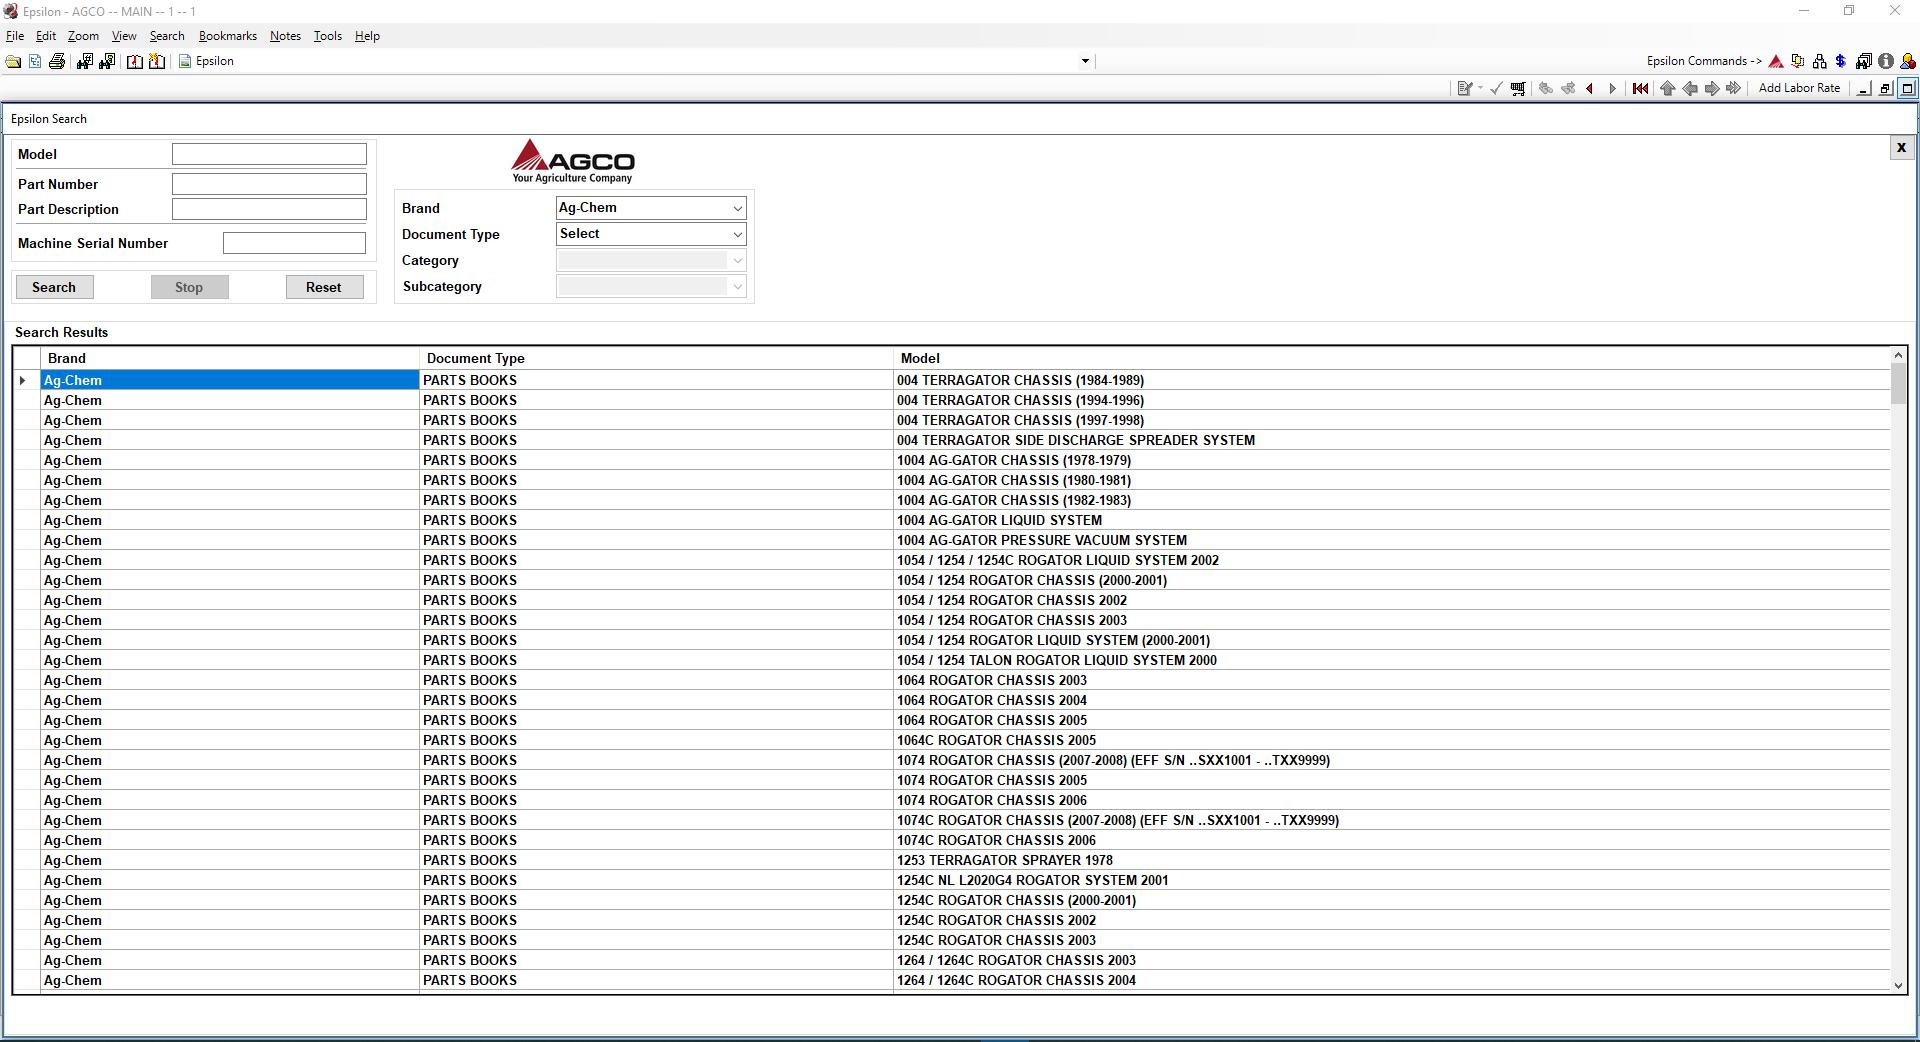1920x1042 pixels.
Task: Click the Stop button
Action: pyautogui.click(x=189, y=287)
